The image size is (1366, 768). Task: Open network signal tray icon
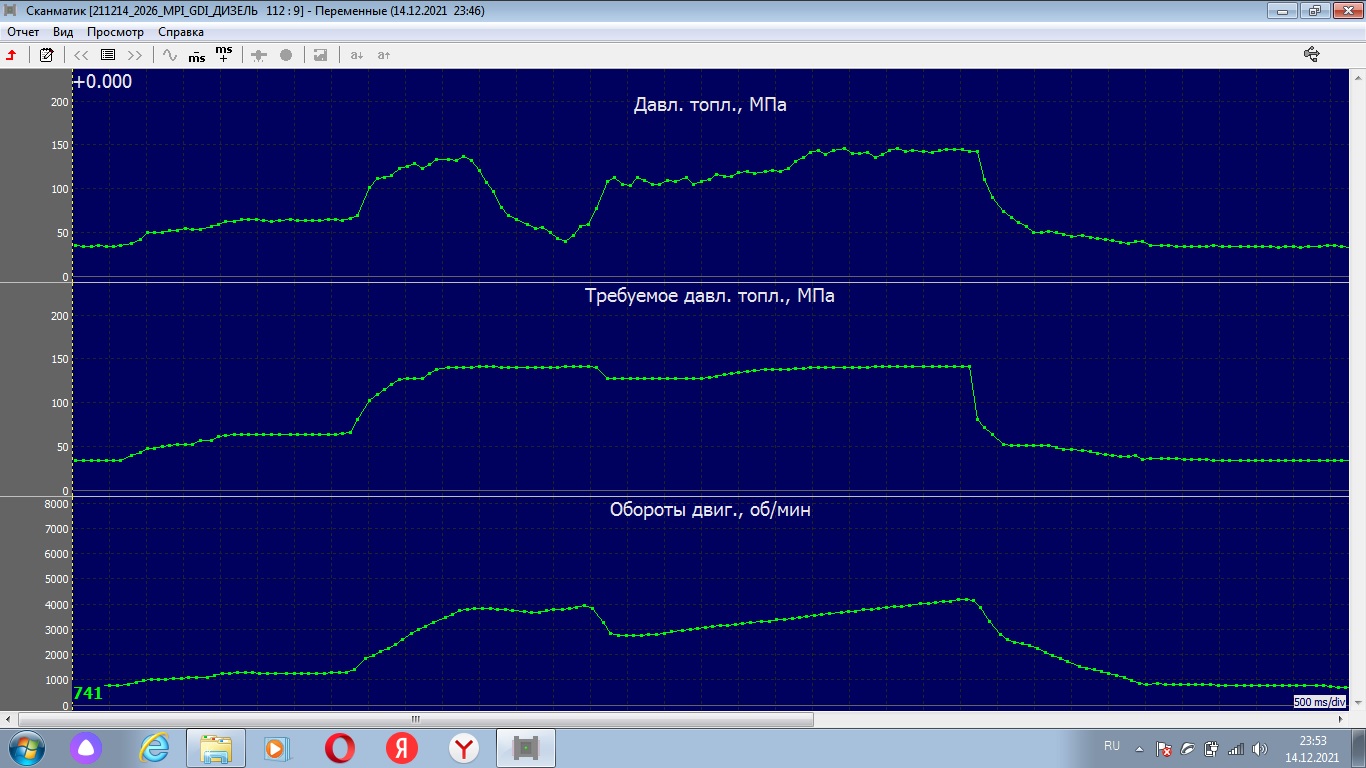(1235, 748)
